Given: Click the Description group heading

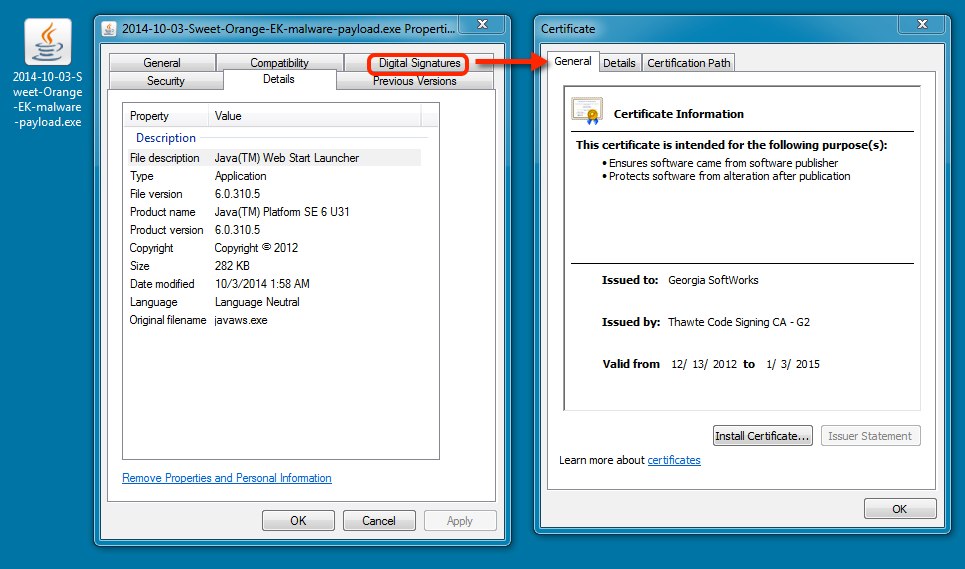Looking at the screenshot, I should [x=166, y=138].
